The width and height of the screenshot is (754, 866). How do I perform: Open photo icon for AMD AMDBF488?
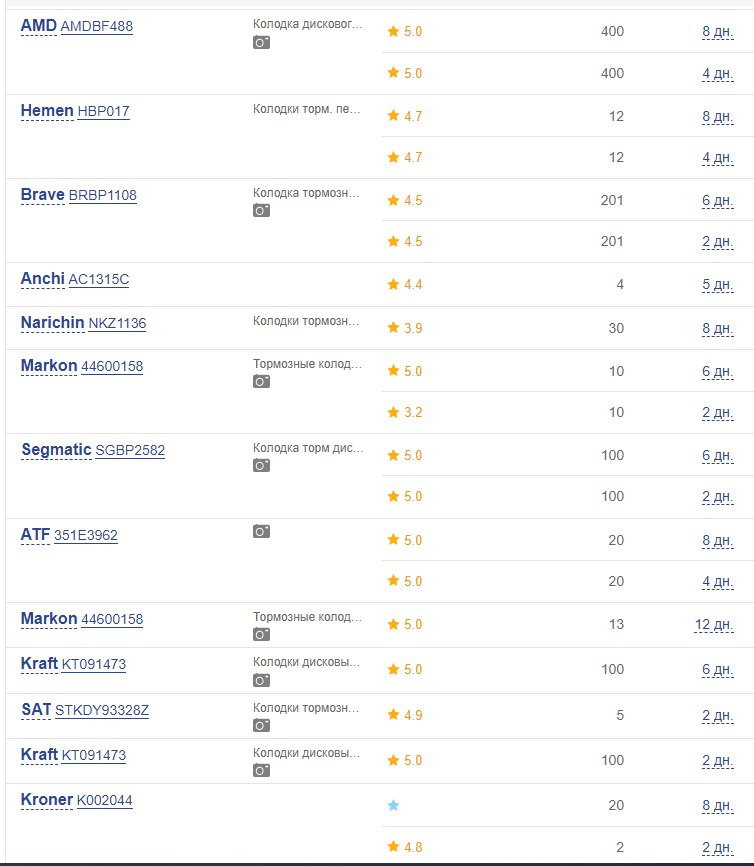[261, 42]
